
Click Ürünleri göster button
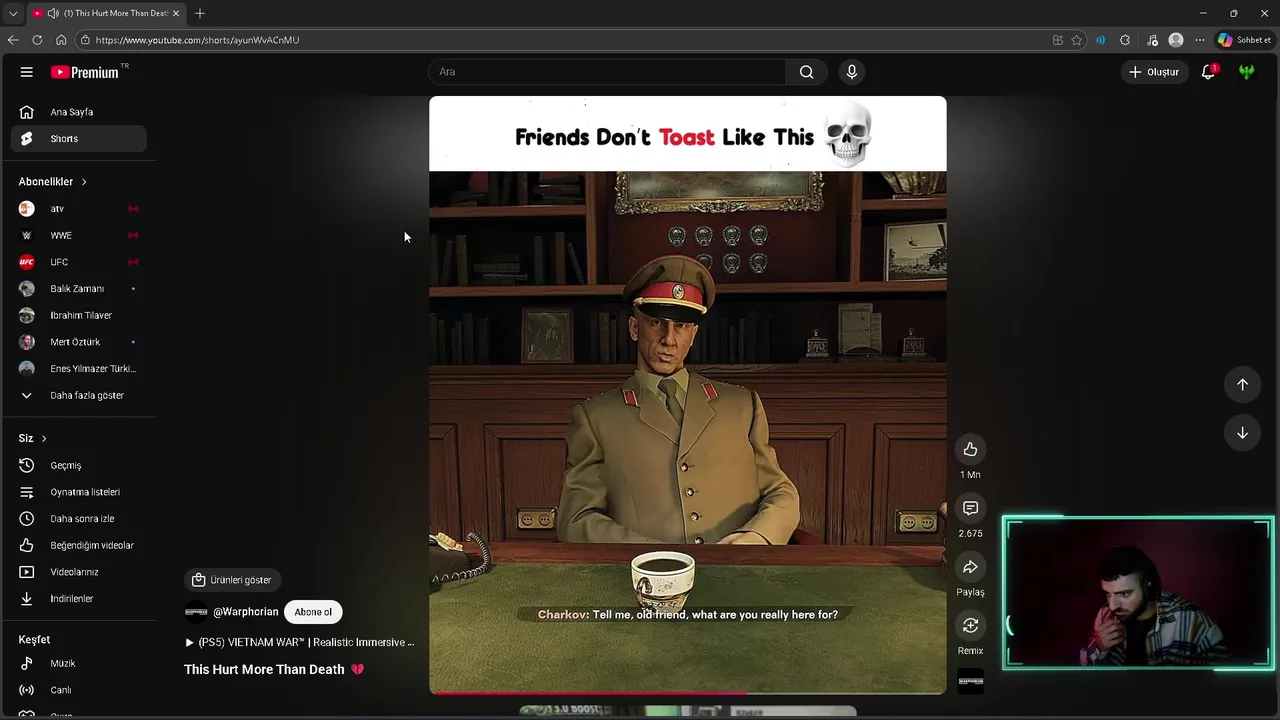233,580
